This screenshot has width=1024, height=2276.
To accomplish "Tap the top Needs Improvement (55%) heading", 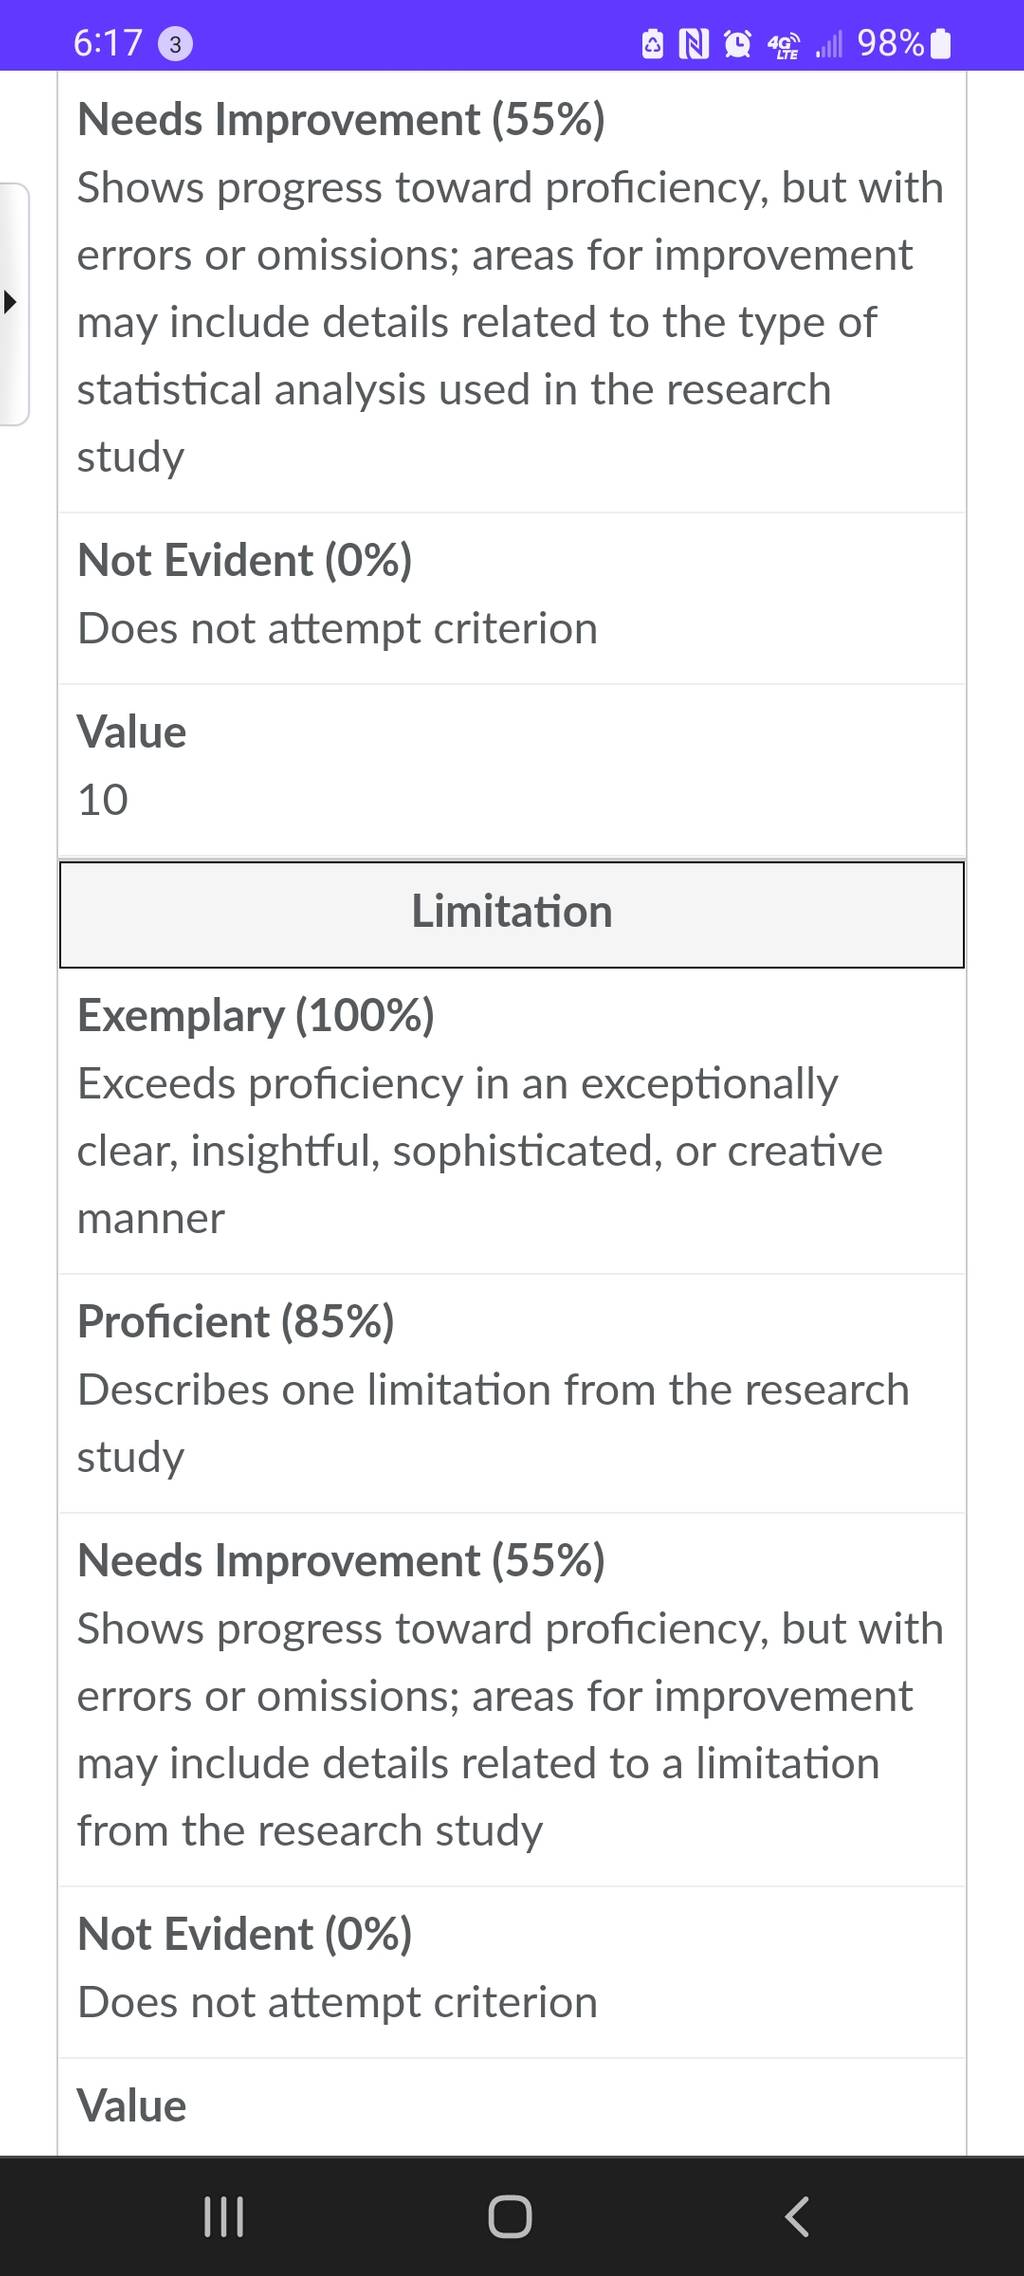I will tap(341, 121).
